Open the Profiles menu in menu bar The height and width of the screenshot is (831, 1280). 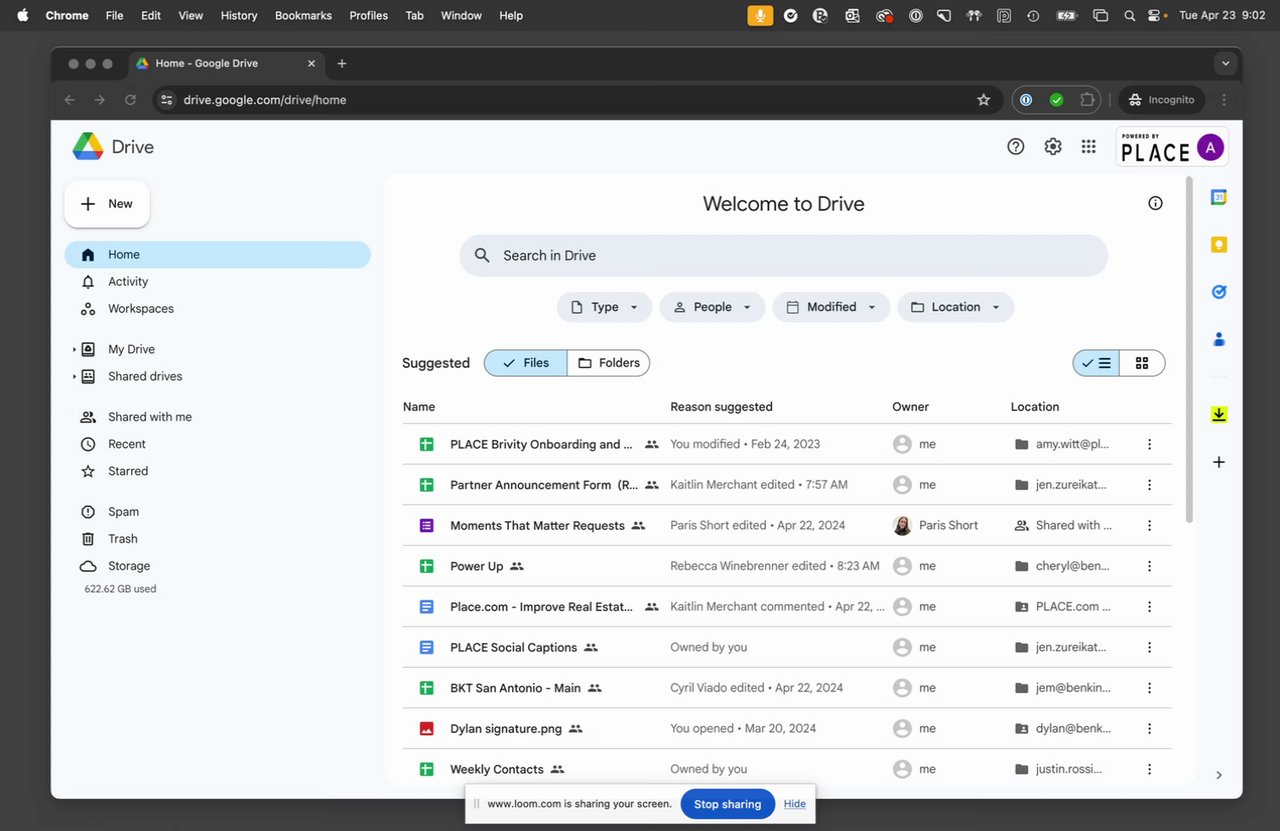coord(368,16)
